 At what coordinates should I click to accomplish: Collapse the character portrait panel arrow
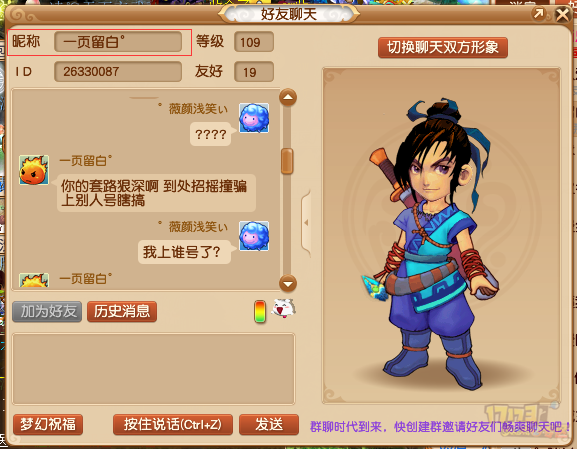[x=306, y=223]
